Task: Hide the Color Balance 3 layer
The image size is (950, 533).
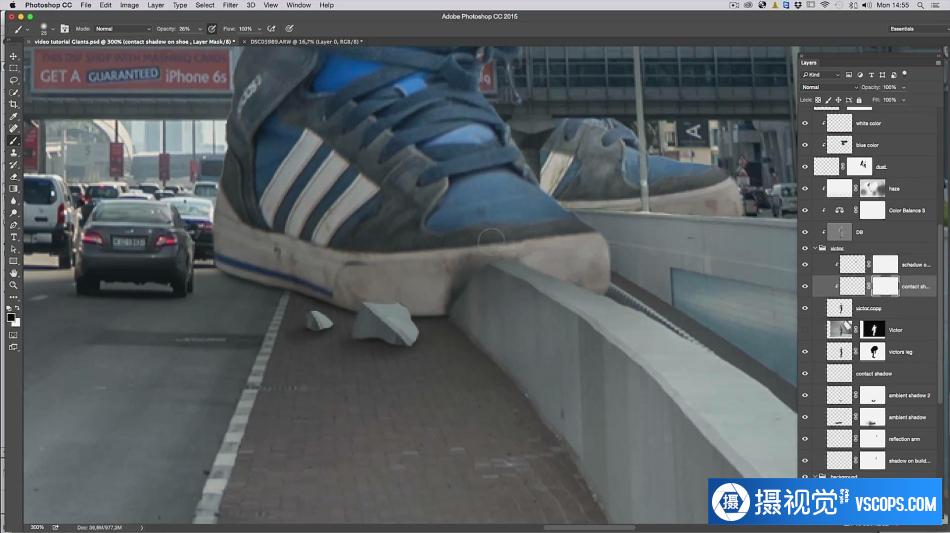Action: pos(805,210)
